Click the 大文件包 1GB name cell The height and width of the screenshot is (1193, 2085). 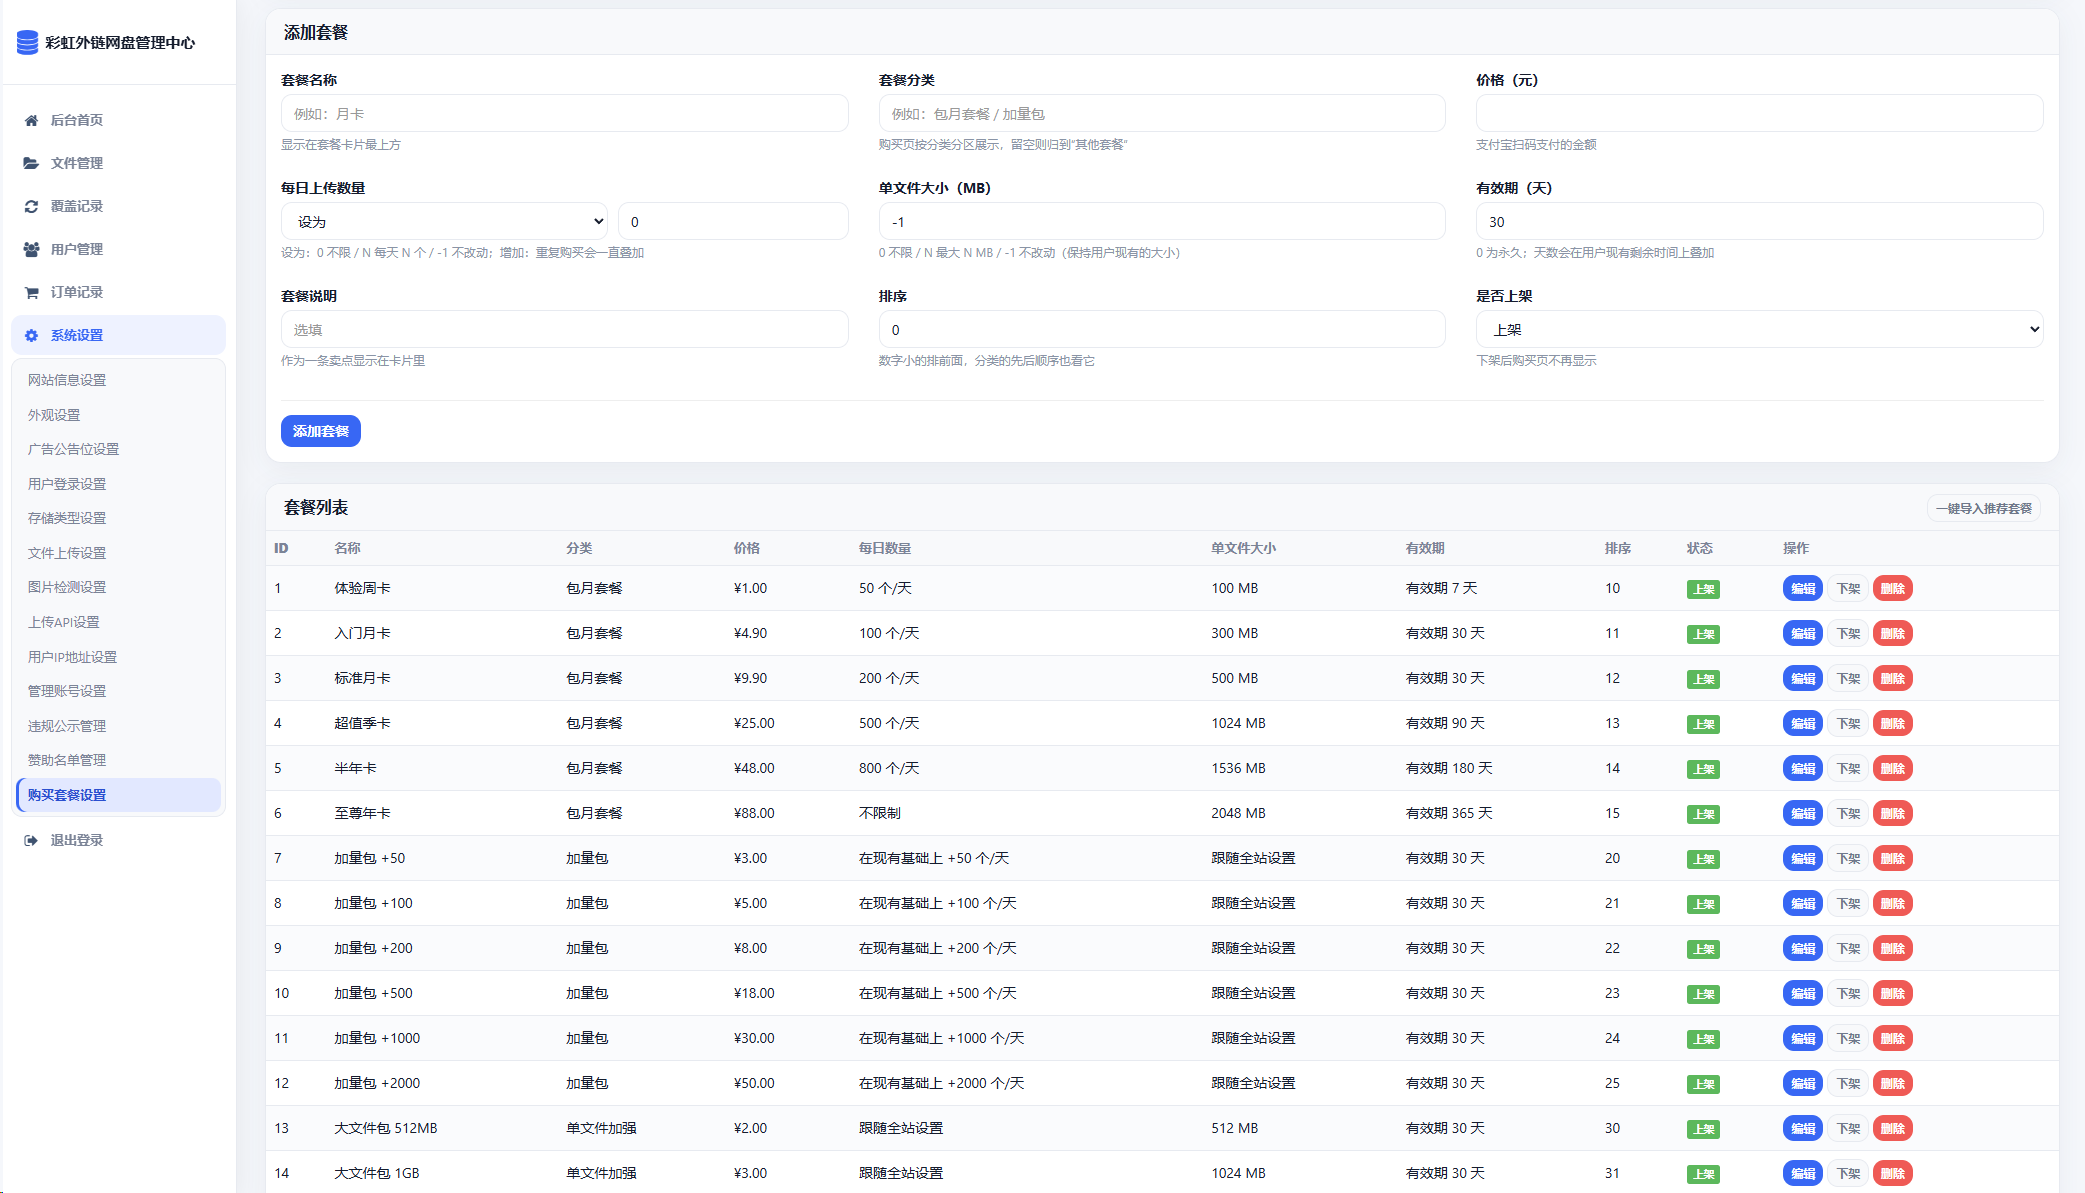tap(377, 1173)
